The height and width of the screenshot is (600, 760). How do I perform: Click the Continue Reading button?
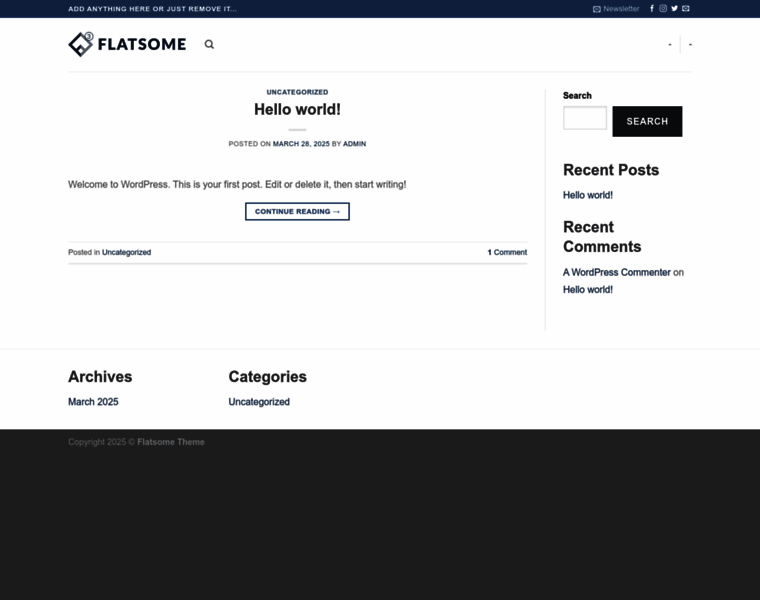[297, 211]
